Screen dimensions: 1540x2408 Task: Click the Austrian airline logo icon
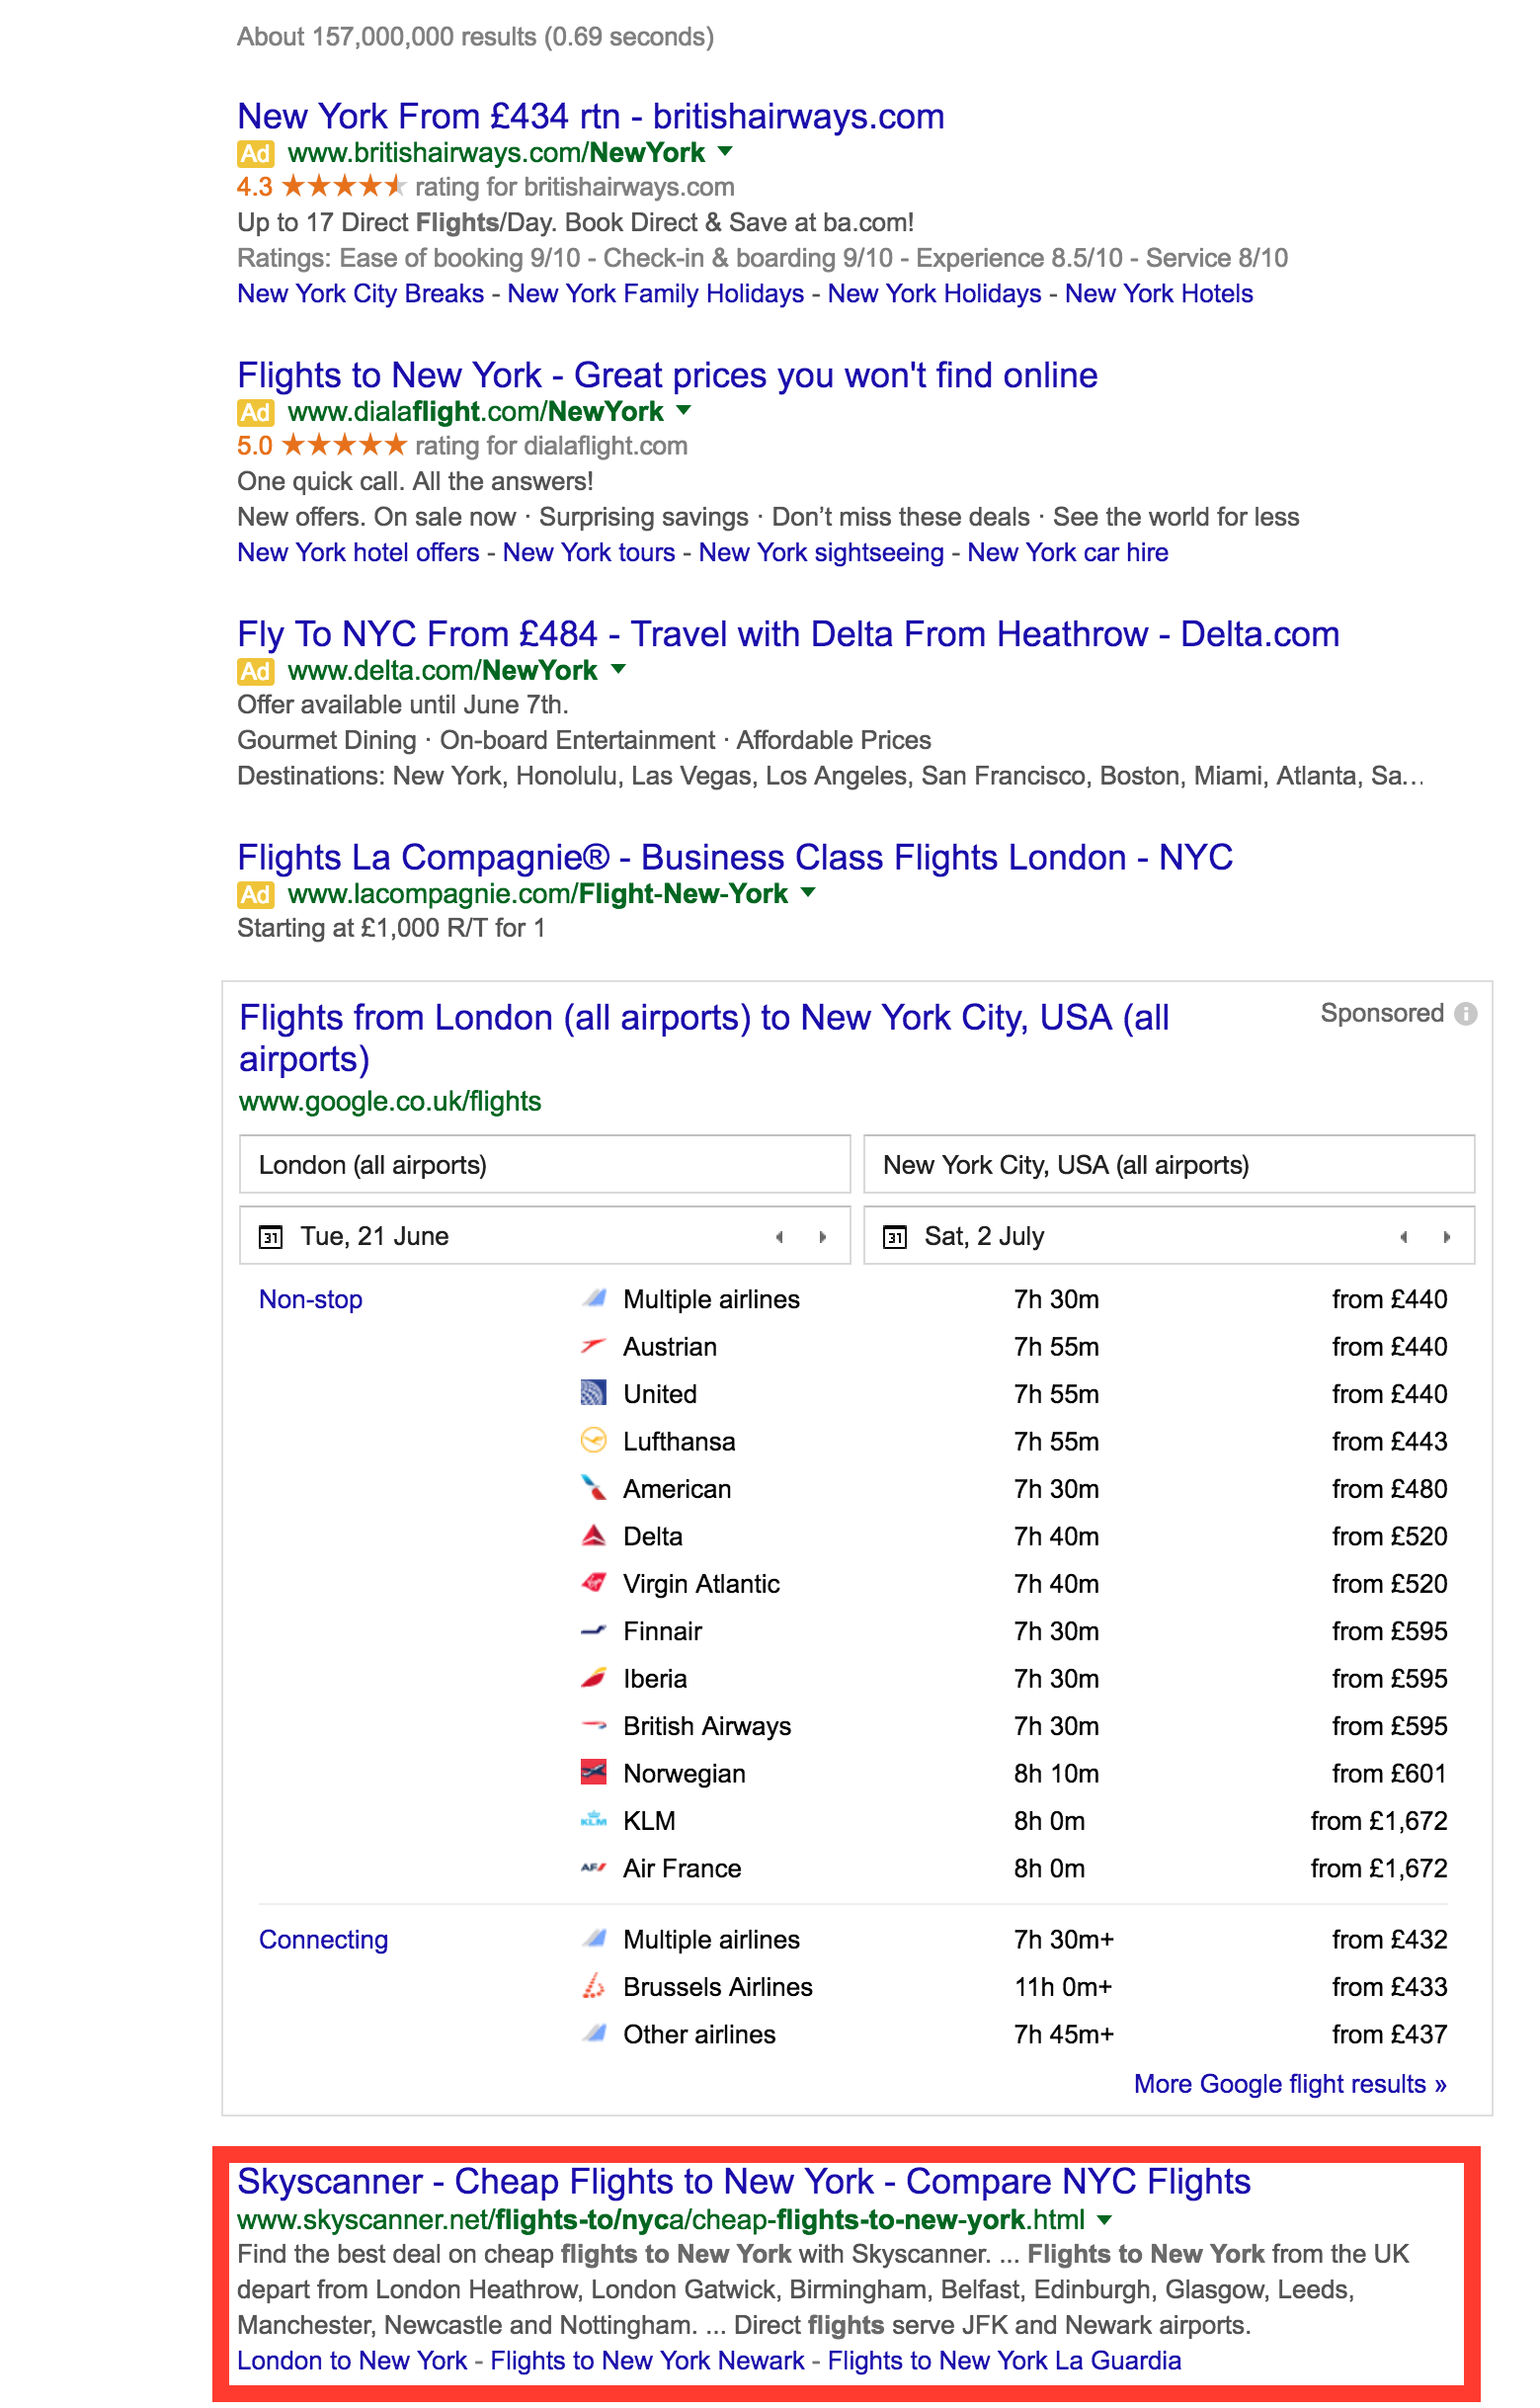[594, 1347]
